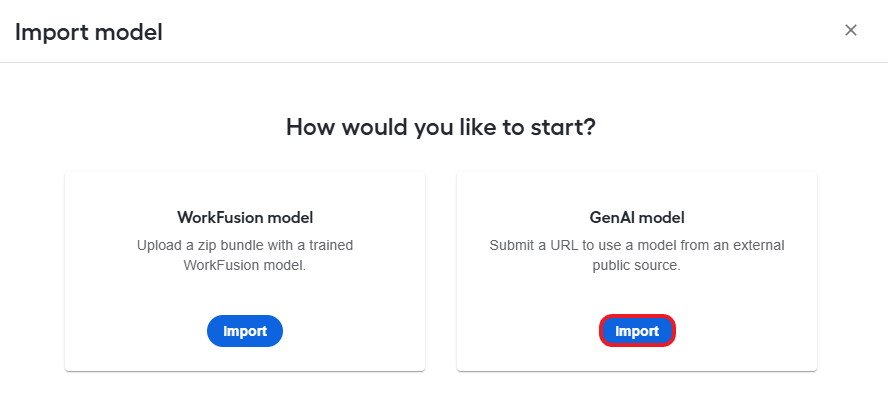The height and width of the screenshot is (413, 888).
Task: Click the 'public source.' text line
Action: [637, 265]
